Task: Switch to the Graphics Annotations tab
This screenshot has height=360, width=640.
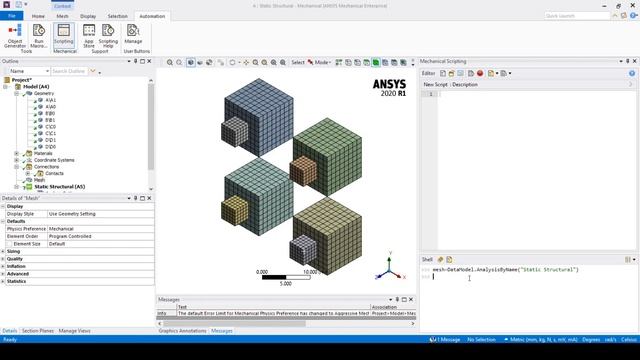Action: 182,331
